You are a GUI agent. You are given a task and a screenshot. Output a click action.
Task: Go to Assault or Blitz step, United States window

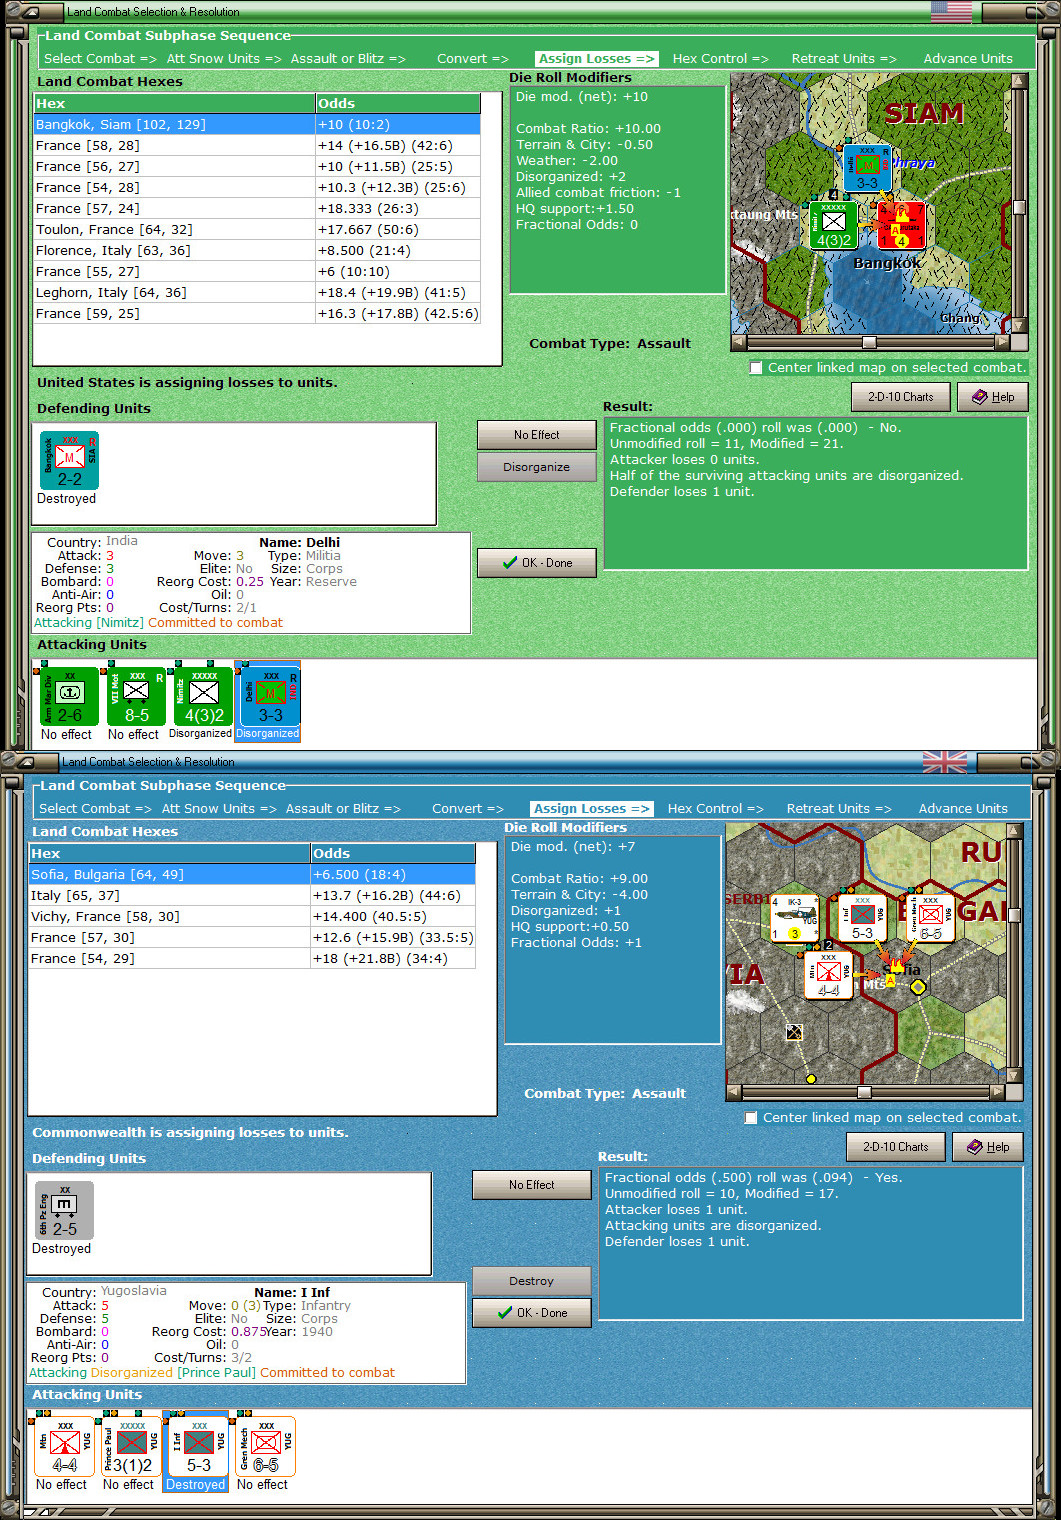click(348, 59)
